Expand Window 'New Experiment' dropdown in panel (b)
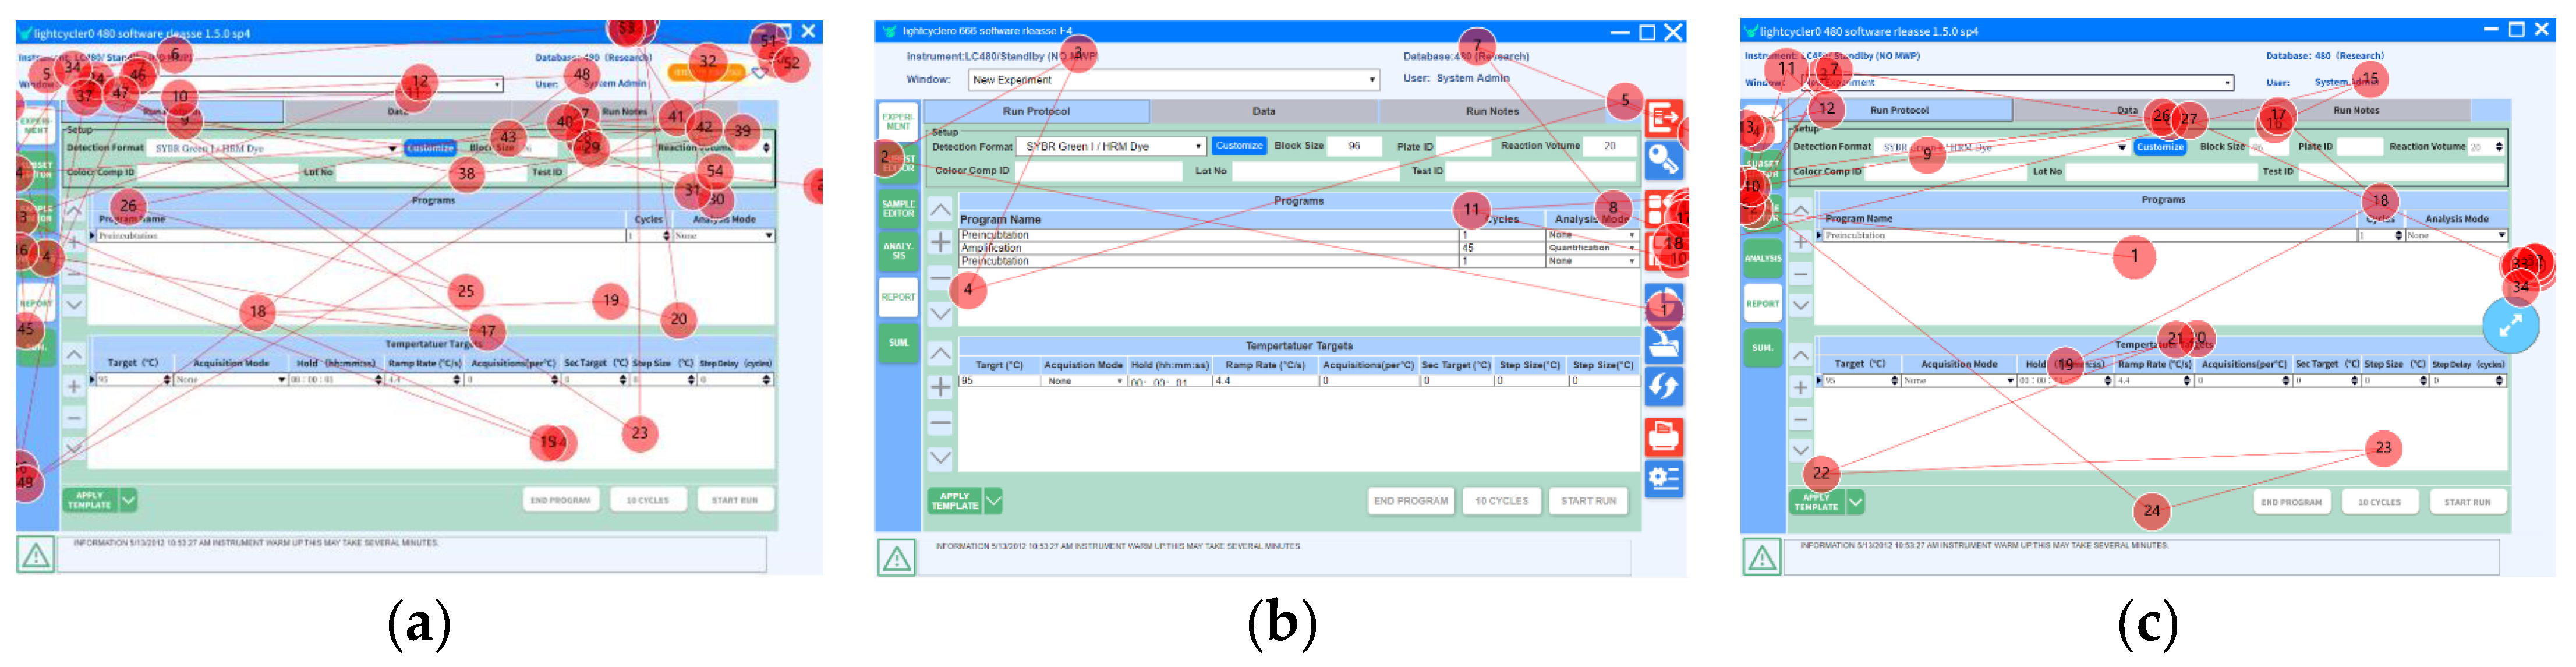This screenshot has width=2576, height=667. click(1371, 80)
